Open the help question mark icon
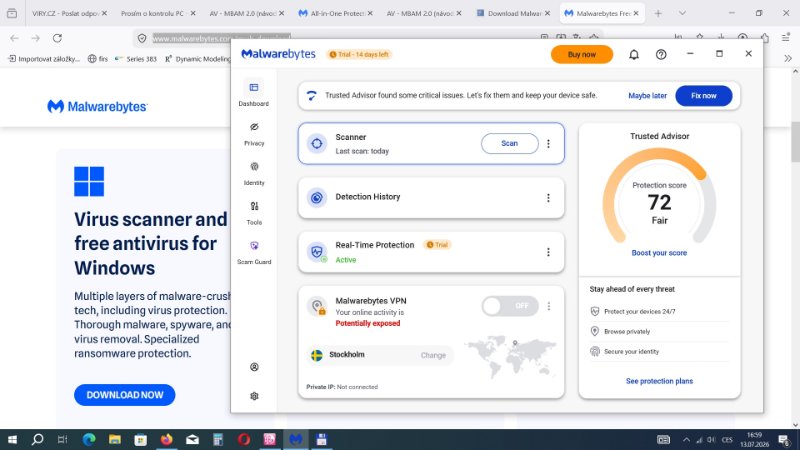 pos(661,55)
